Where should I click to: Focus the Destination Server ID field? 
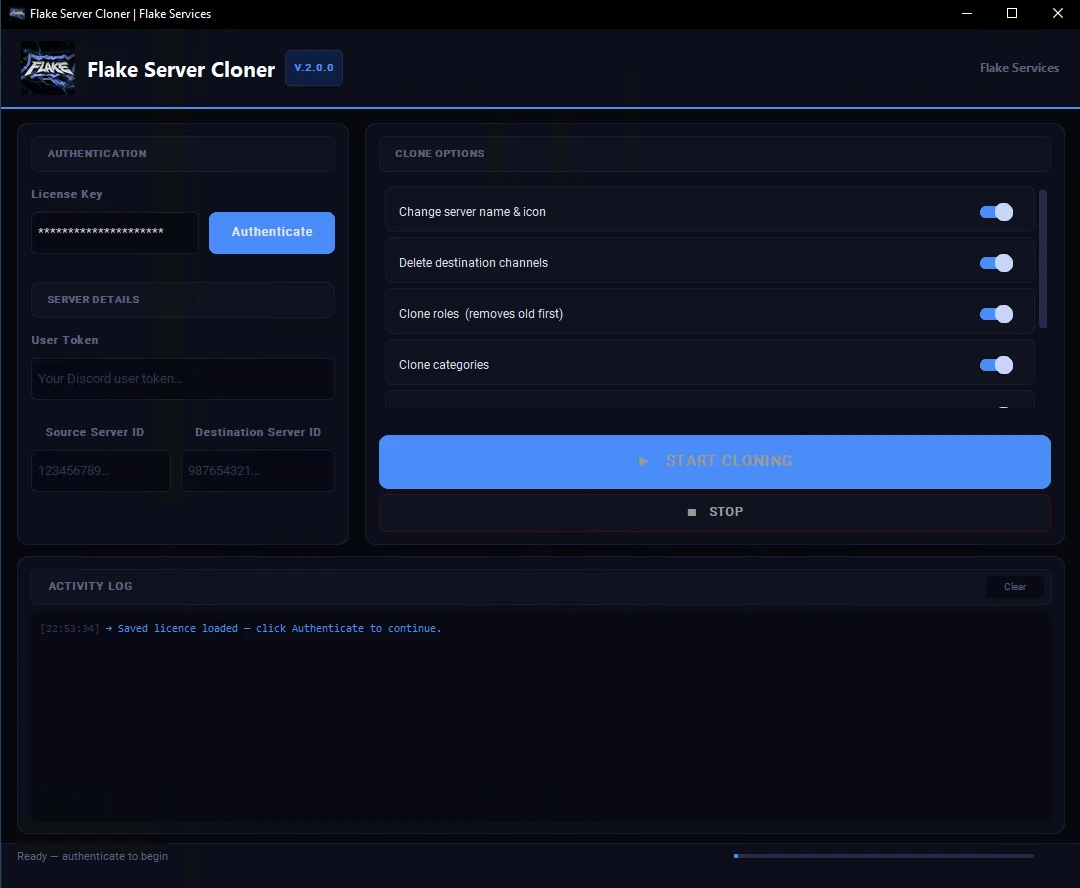pyautogui.click(x=258, y=471)
